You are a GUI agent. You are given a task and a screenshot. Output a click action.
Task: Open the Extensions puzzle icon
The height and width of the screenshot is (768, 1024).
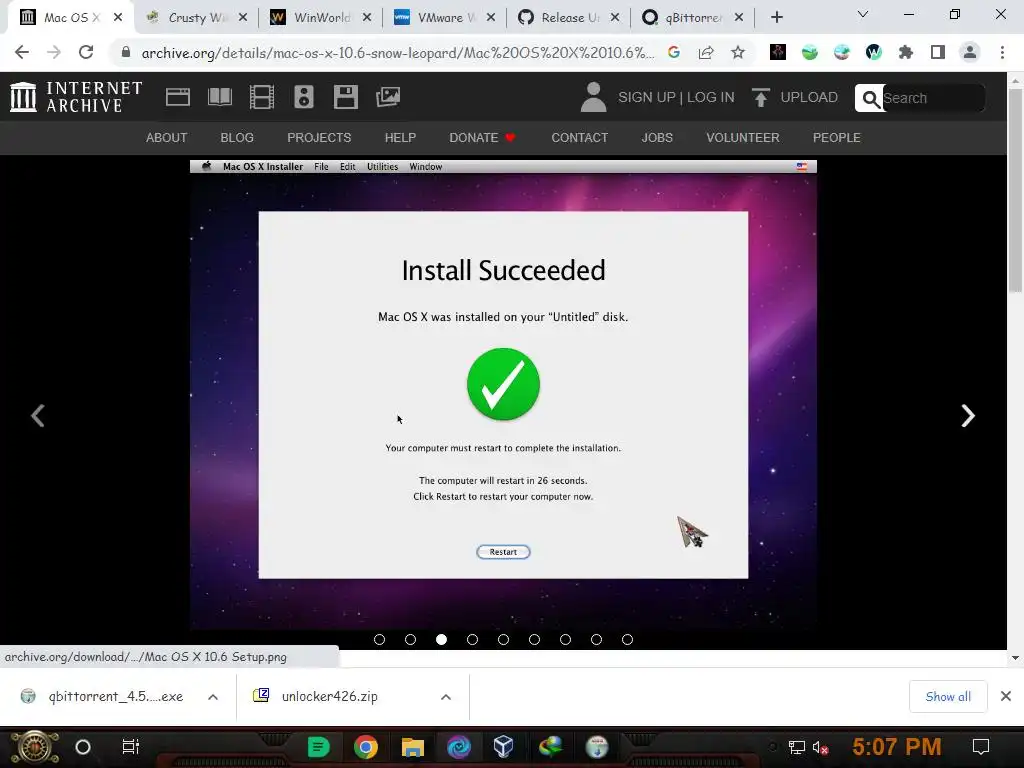click(906, 52)
